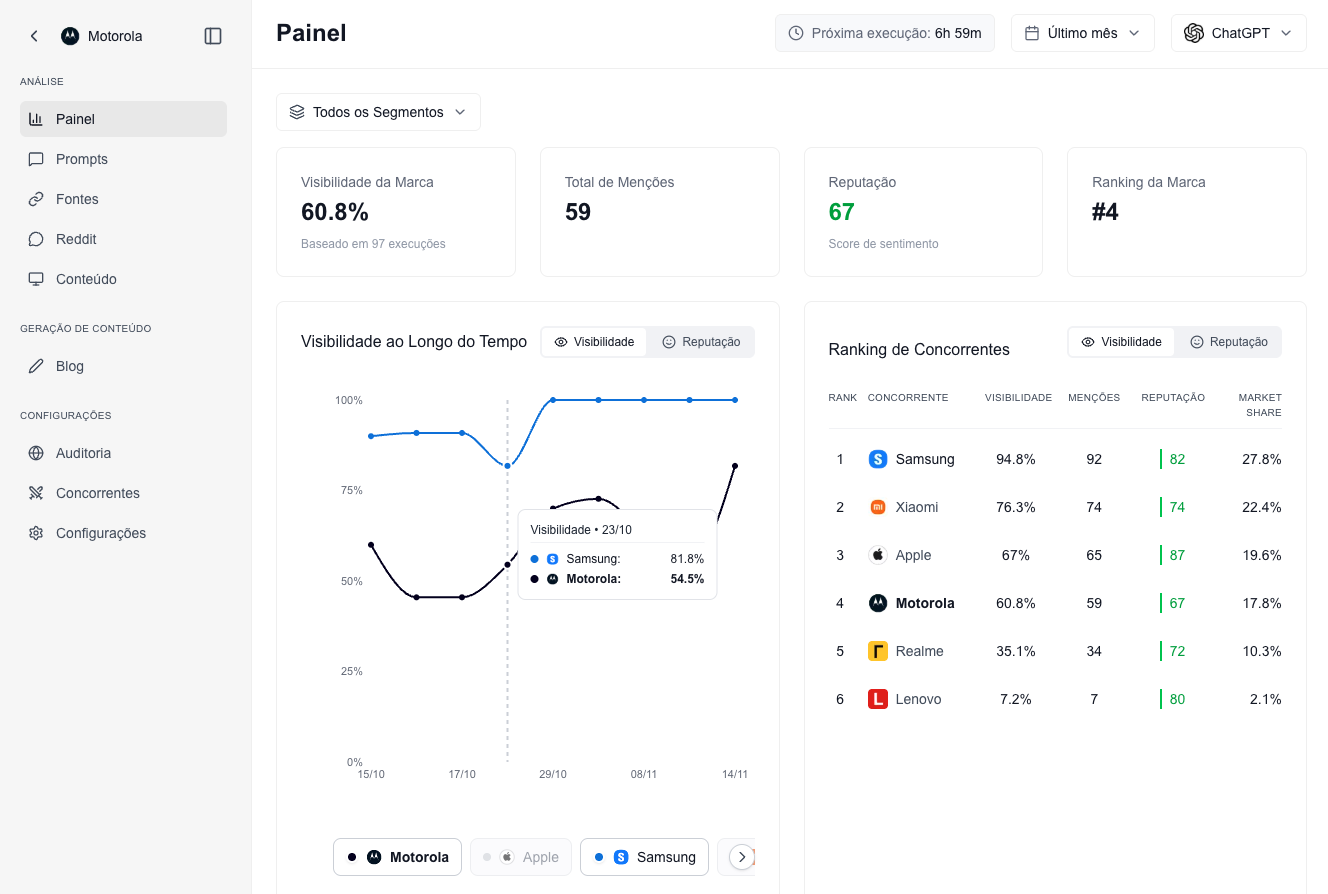The height and width of the screenshot is (894, 1328).
Task: Advance legend chips with the right arrow
Action: pos(742,857)
